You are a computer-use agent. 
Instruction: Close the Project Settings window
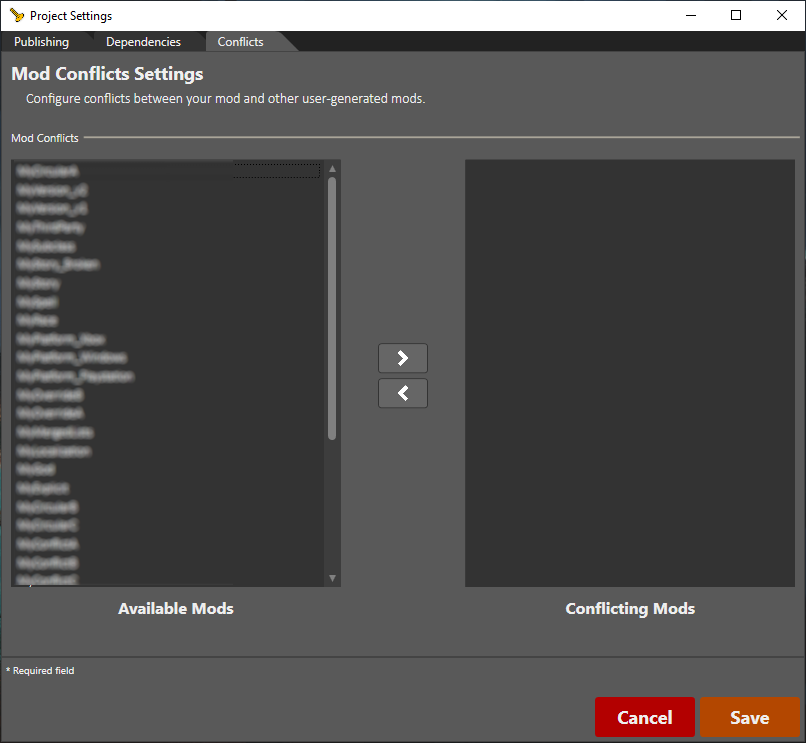point(782,16)
